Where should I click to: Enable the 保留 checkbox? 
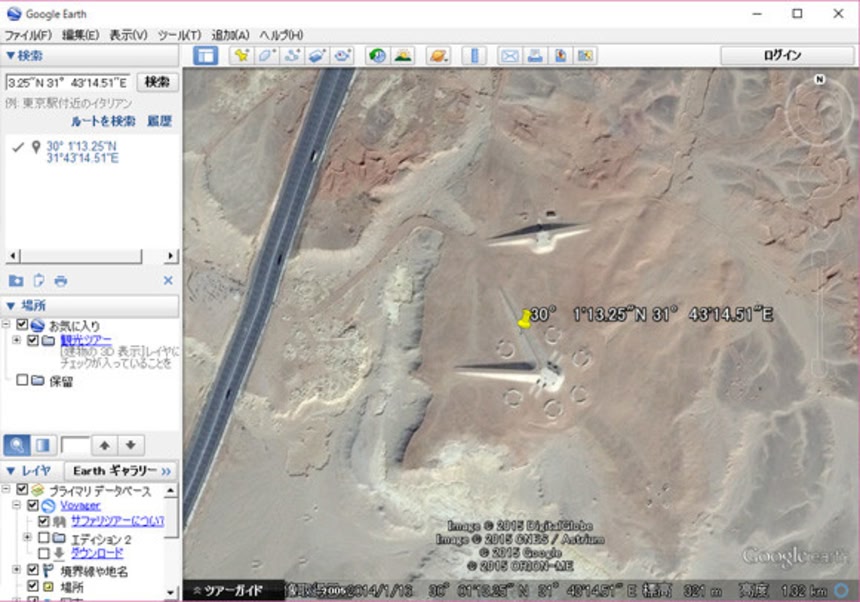[x=22, y=381]
